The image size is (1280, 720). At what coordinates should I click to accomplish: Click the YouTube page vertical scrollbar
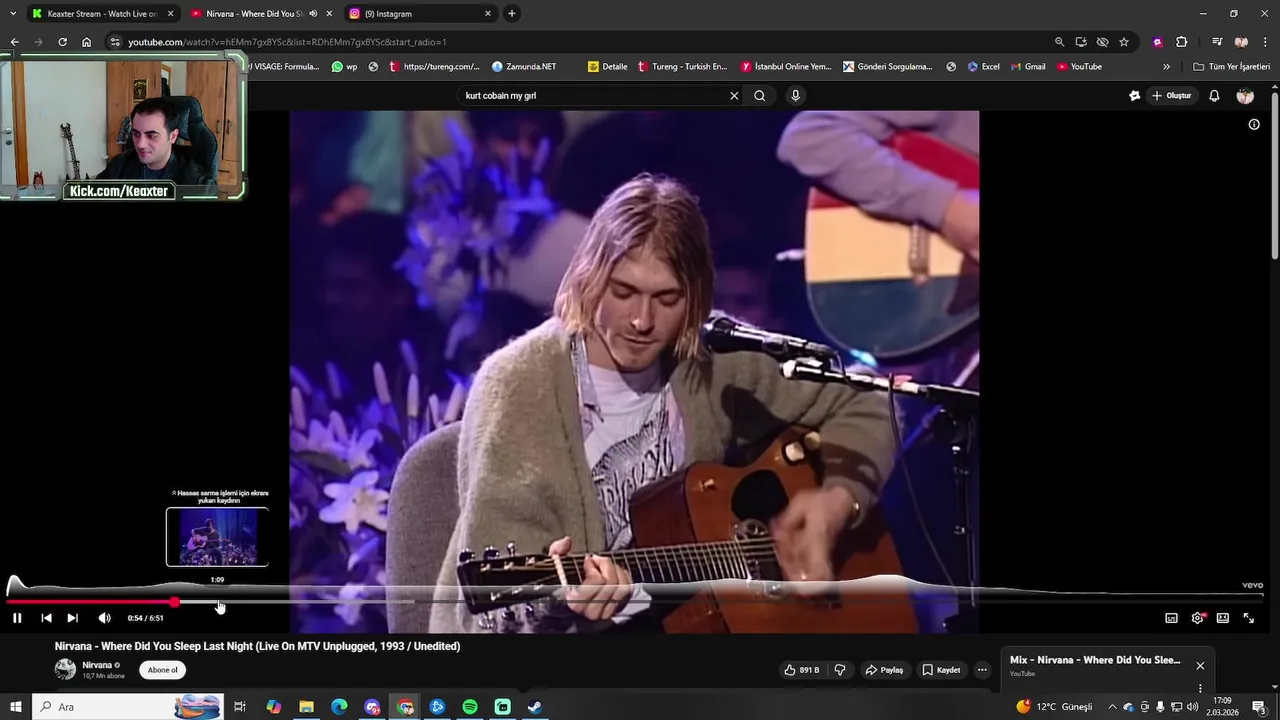(x=1275, y=175)
